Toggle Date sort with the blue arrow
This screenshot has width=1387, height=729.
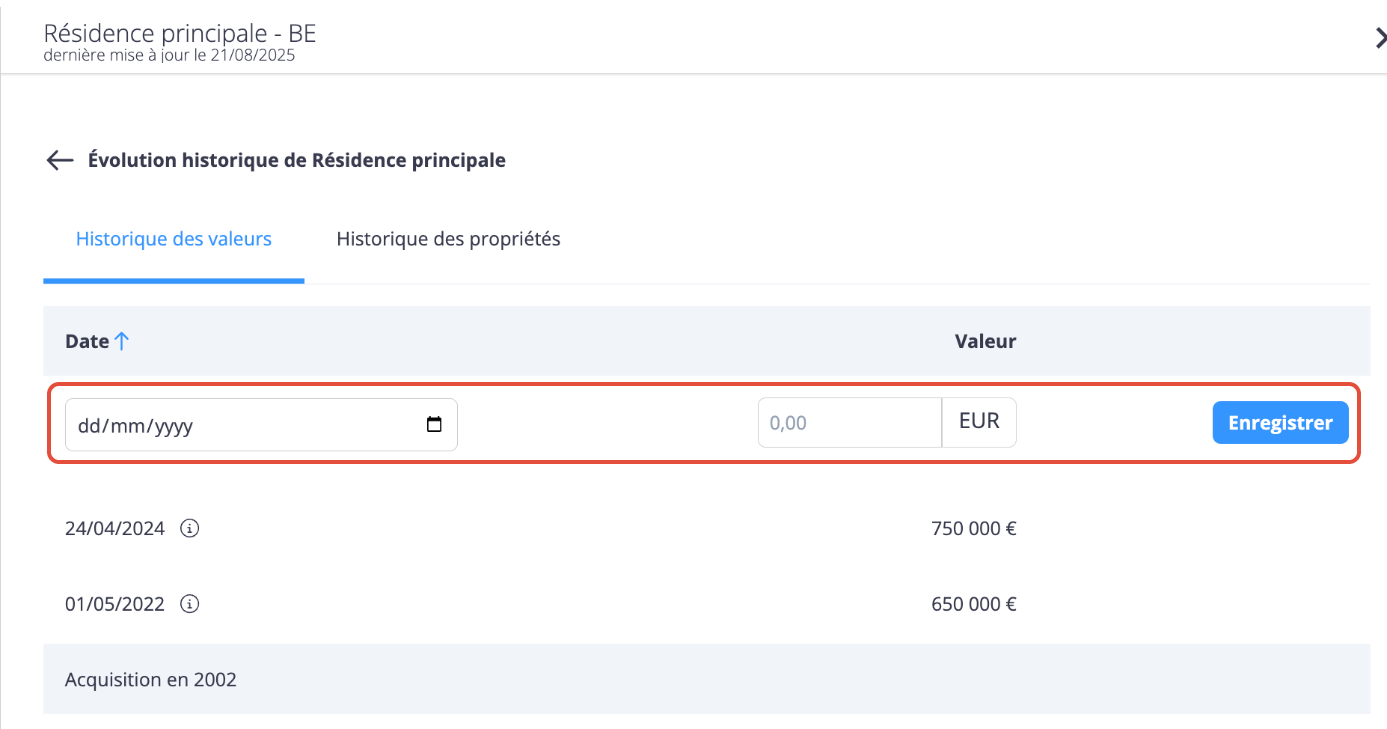coord(121,341)
